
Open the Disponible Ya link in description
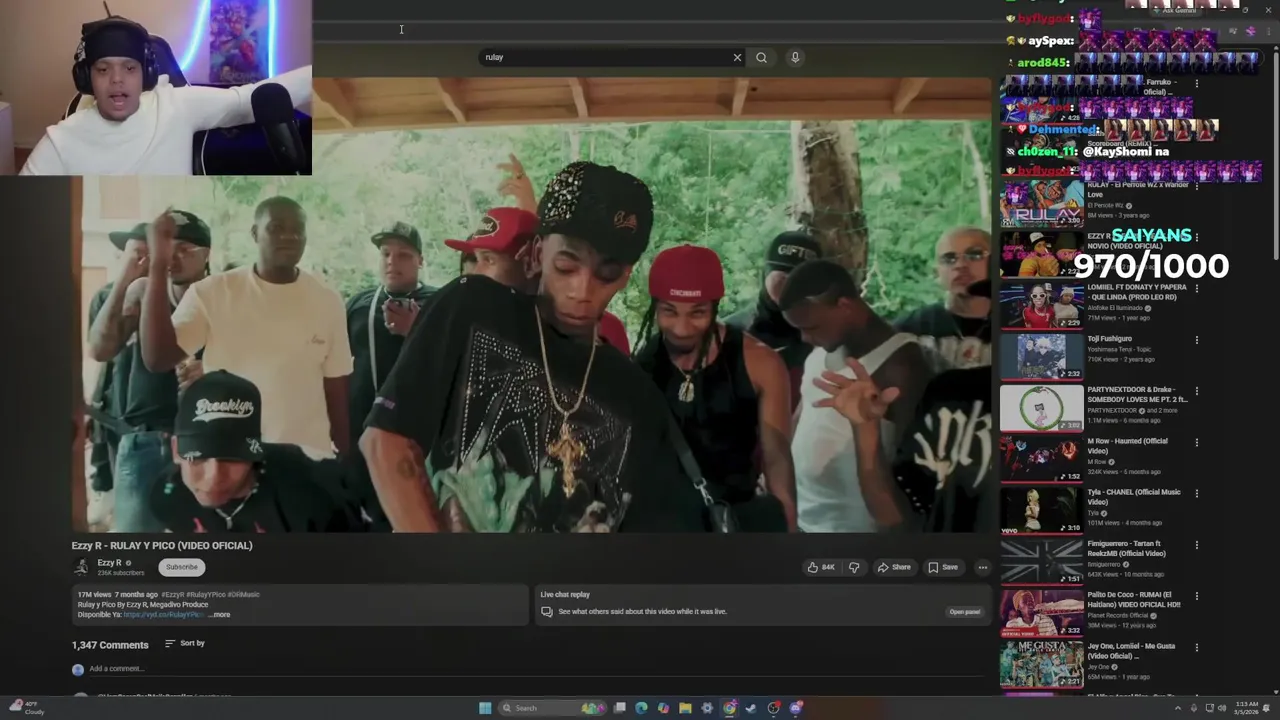pyautogui.click(x=163, y=615)
